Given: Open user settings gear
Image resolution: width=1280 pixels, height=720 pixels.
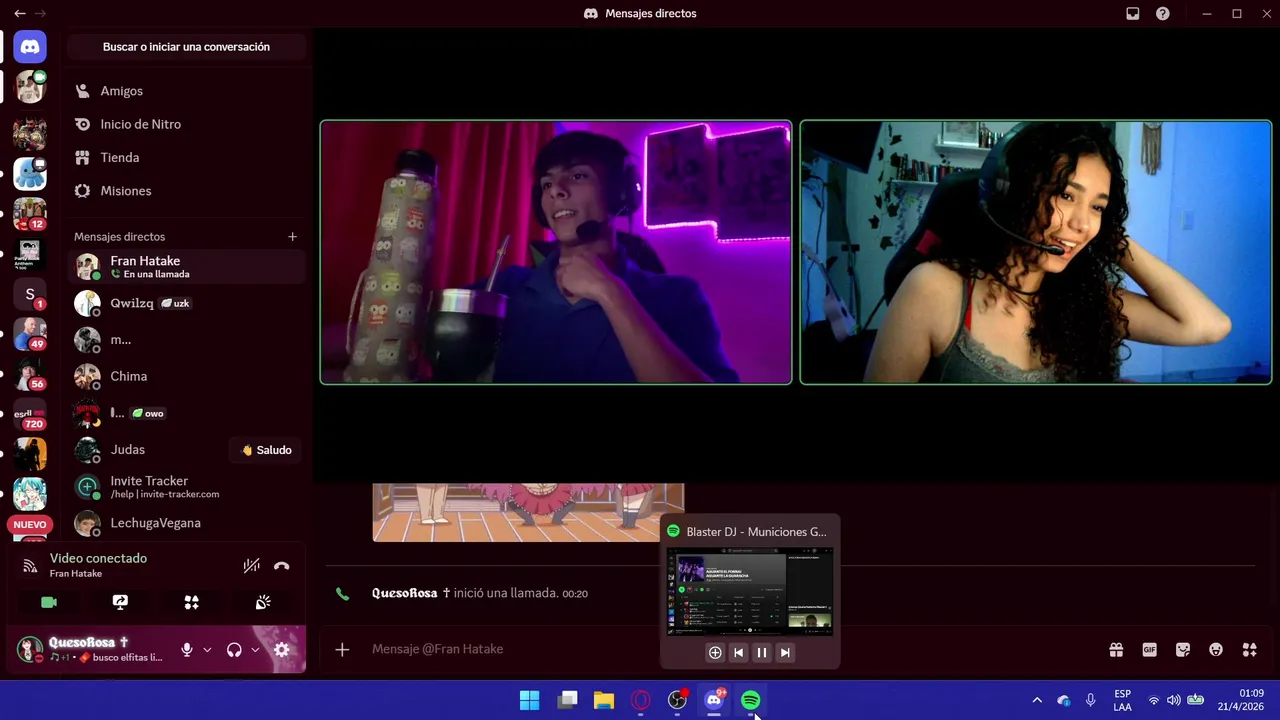Looking at the screenshot, I should [x=281, y=649].
